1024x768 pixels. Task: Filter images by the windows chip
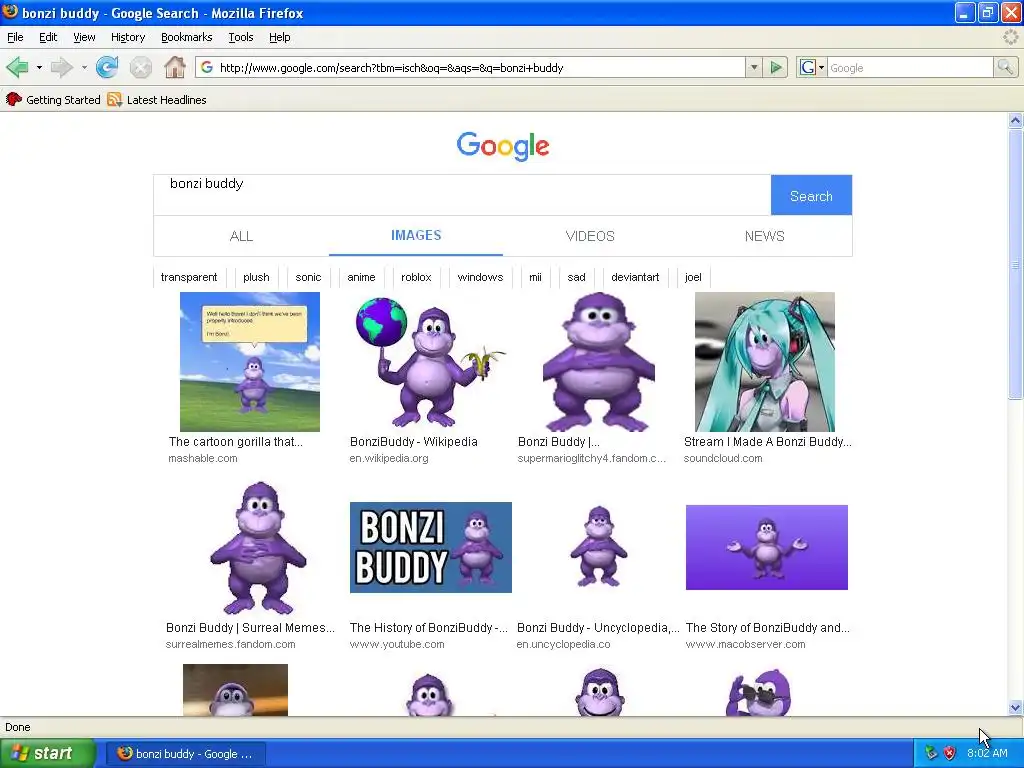coord(480,277)
